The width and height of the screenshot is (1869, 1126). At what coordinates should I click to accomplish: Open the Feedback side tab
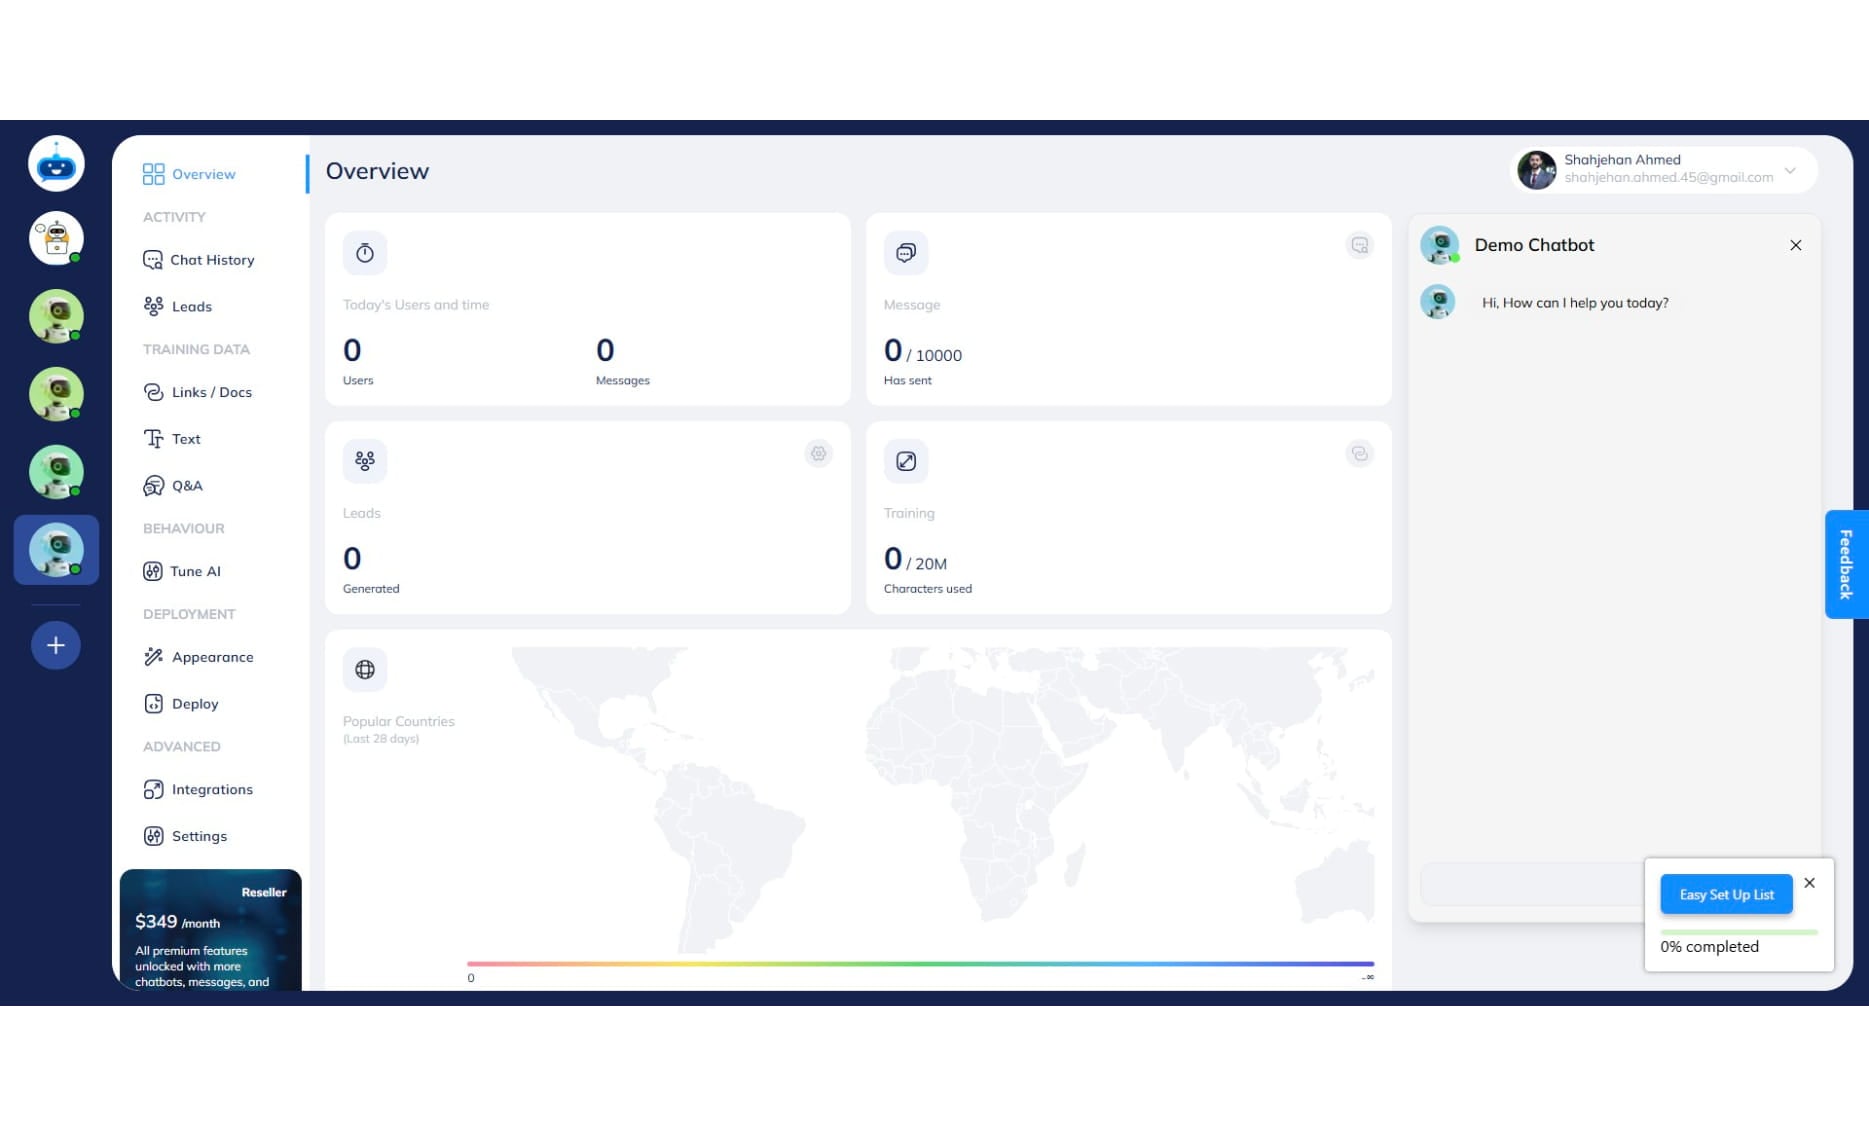coord(1845,565)
